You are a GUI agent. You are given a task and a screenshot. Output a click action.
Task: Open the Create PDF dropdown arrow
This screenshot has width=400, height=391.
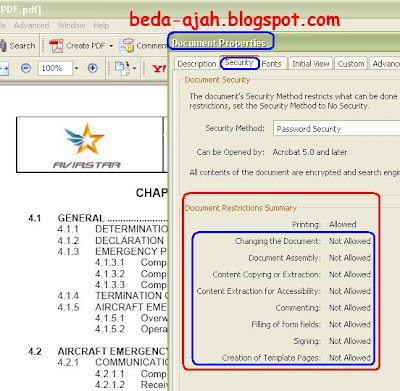click(111, 46)
